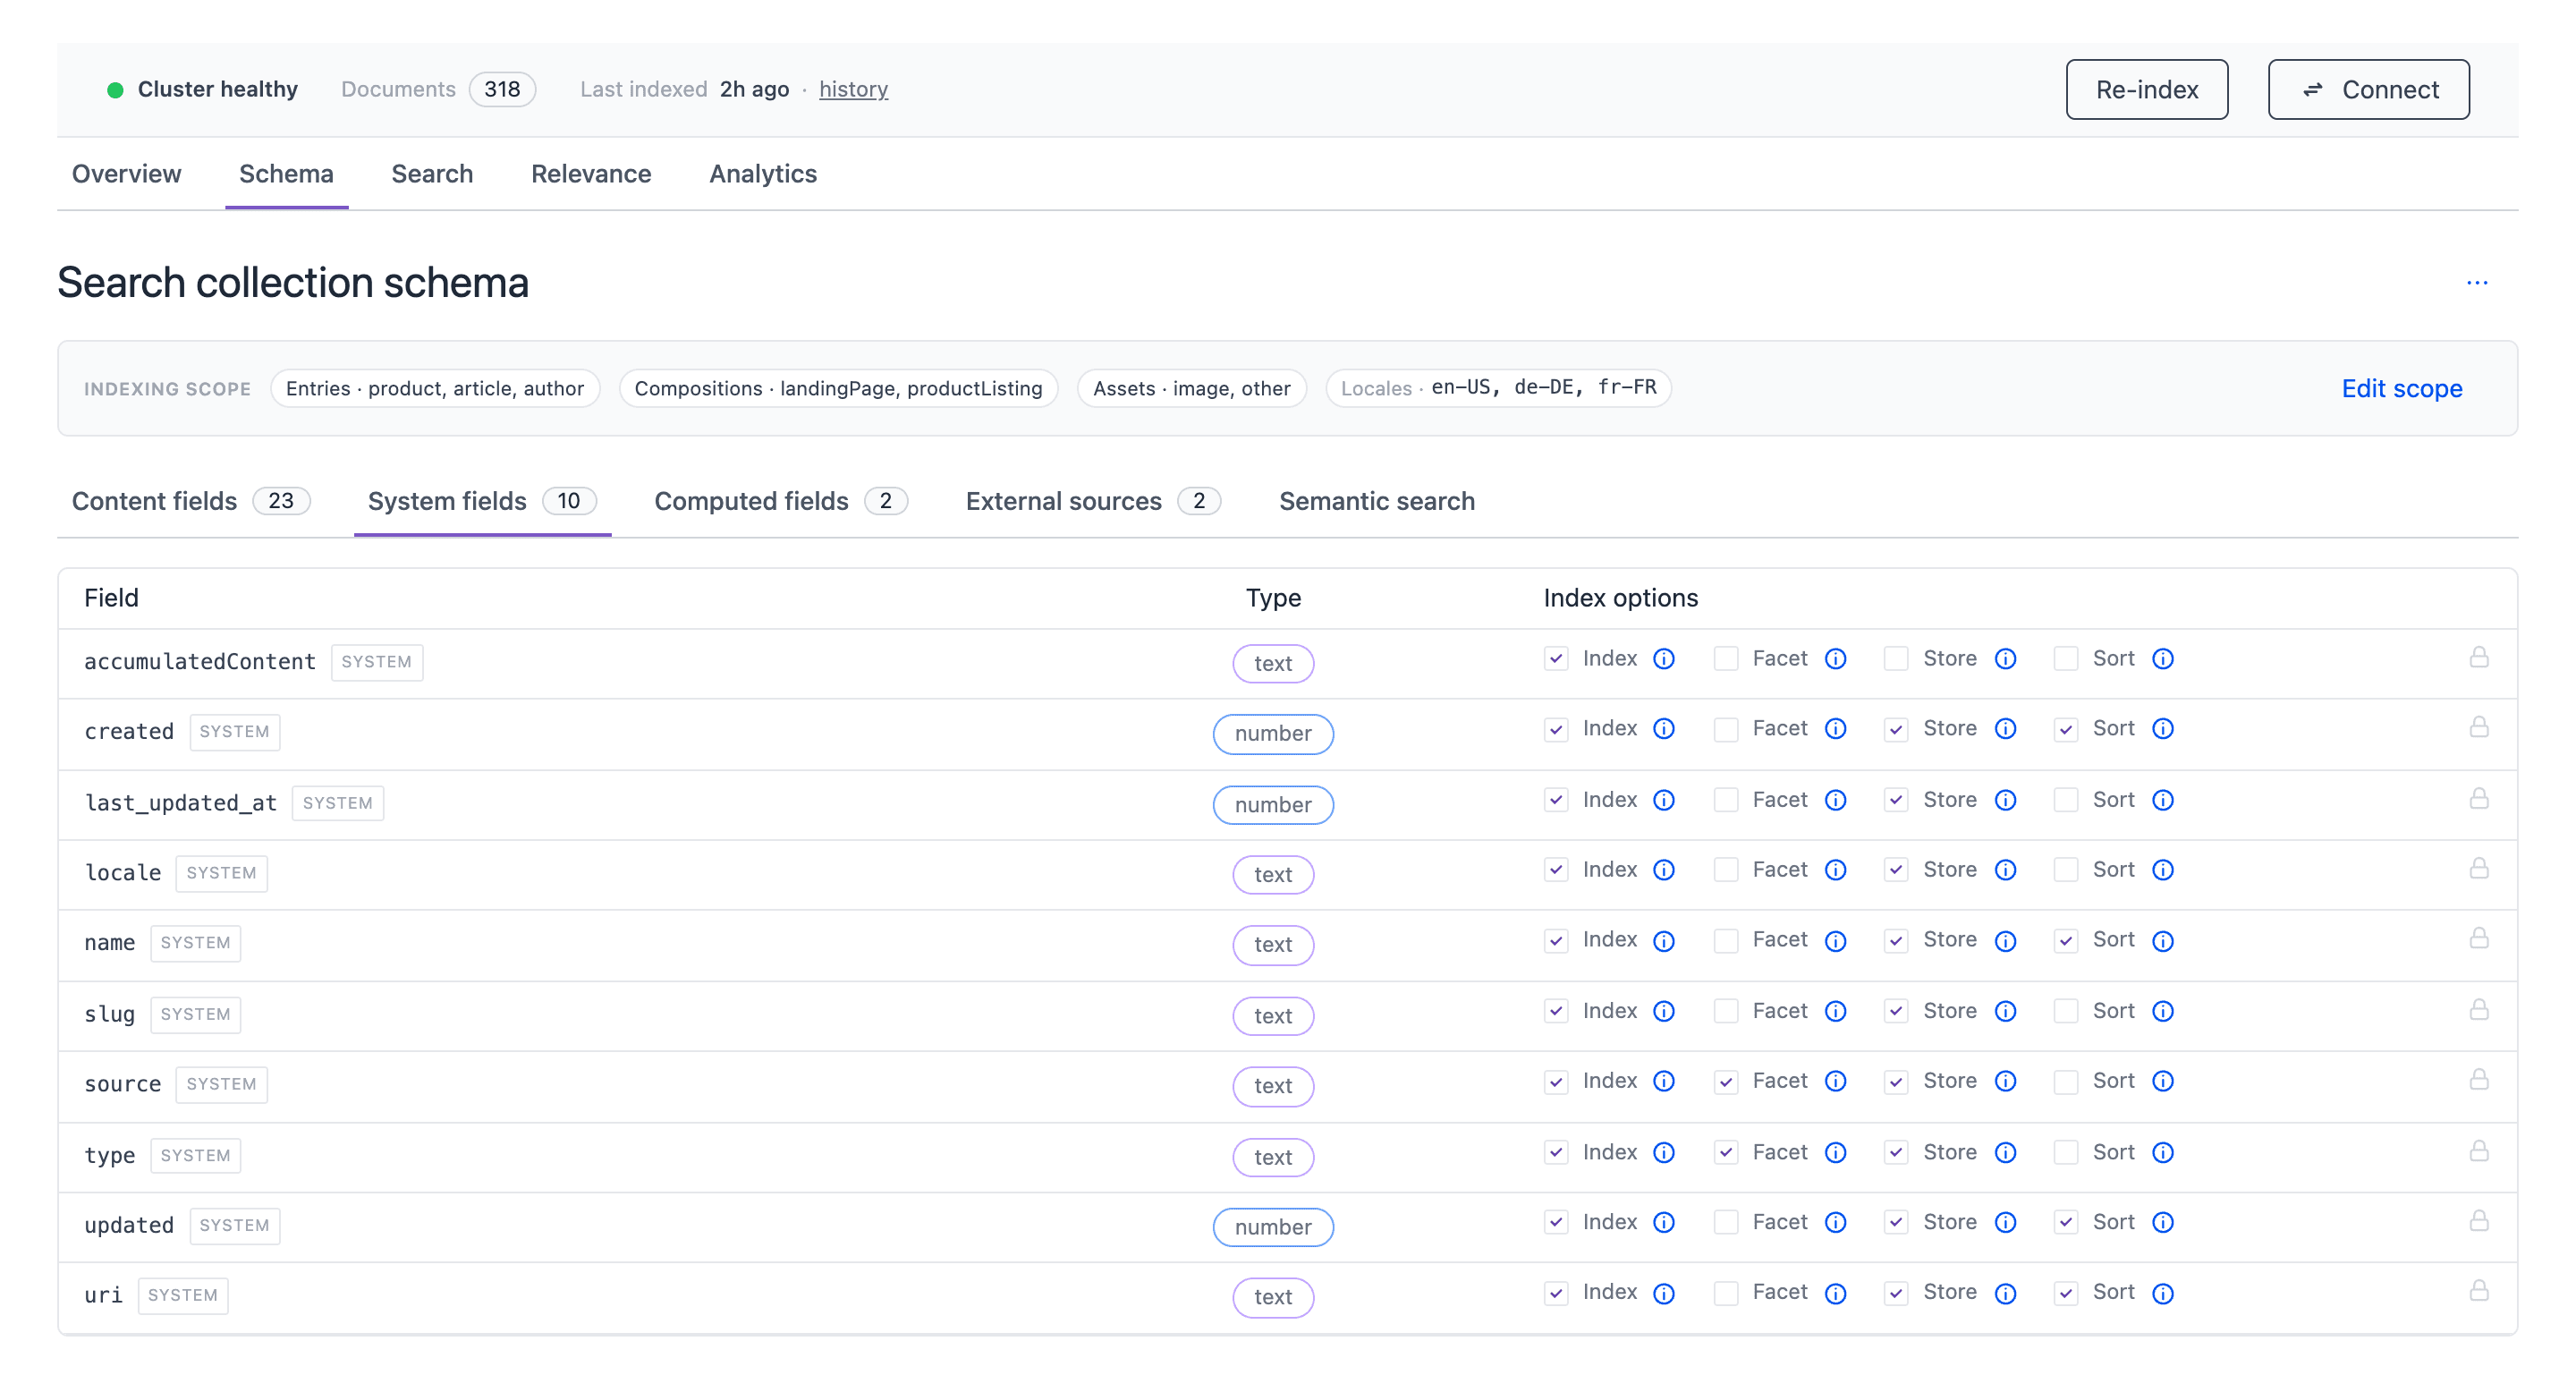The height and width of the screenshot is (1392, 2576).
Task: Toggle Store checkbox for last_updated_at field
Action: click(1895, 800)
